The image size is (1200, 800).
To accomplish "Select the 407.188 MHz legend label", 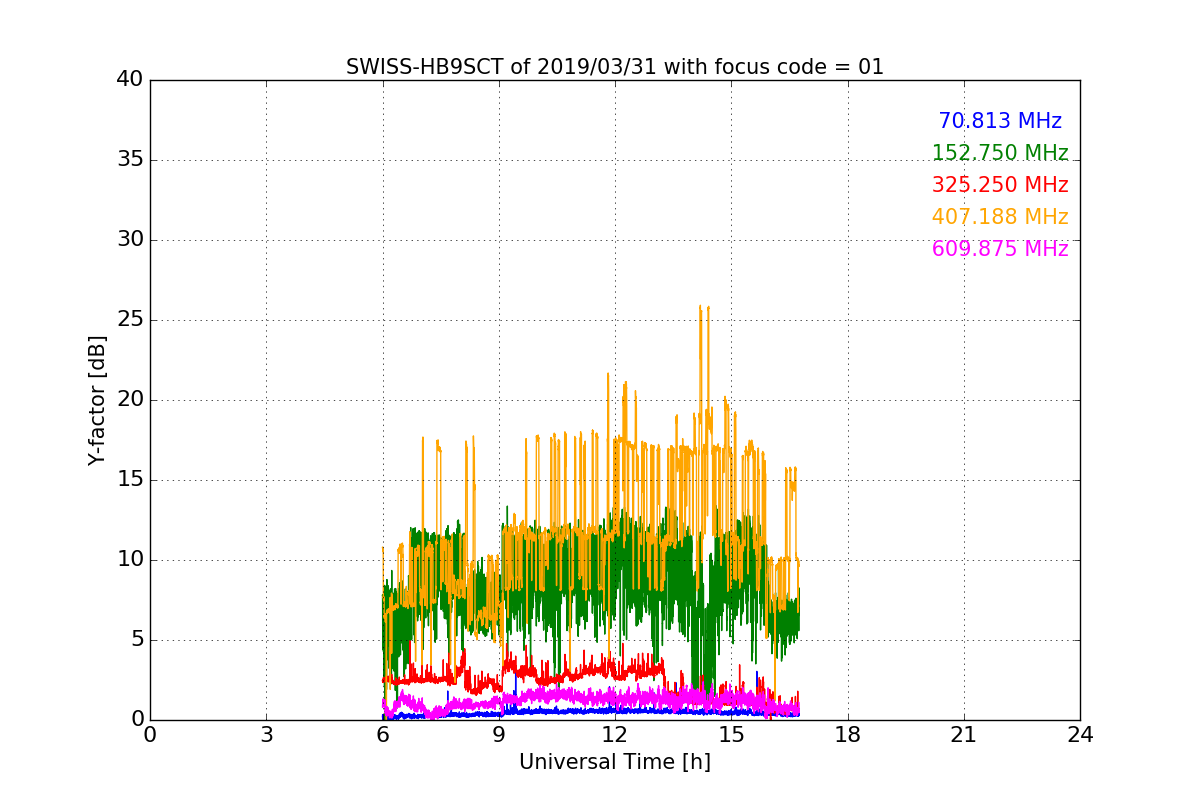I will click(1000, 217).
